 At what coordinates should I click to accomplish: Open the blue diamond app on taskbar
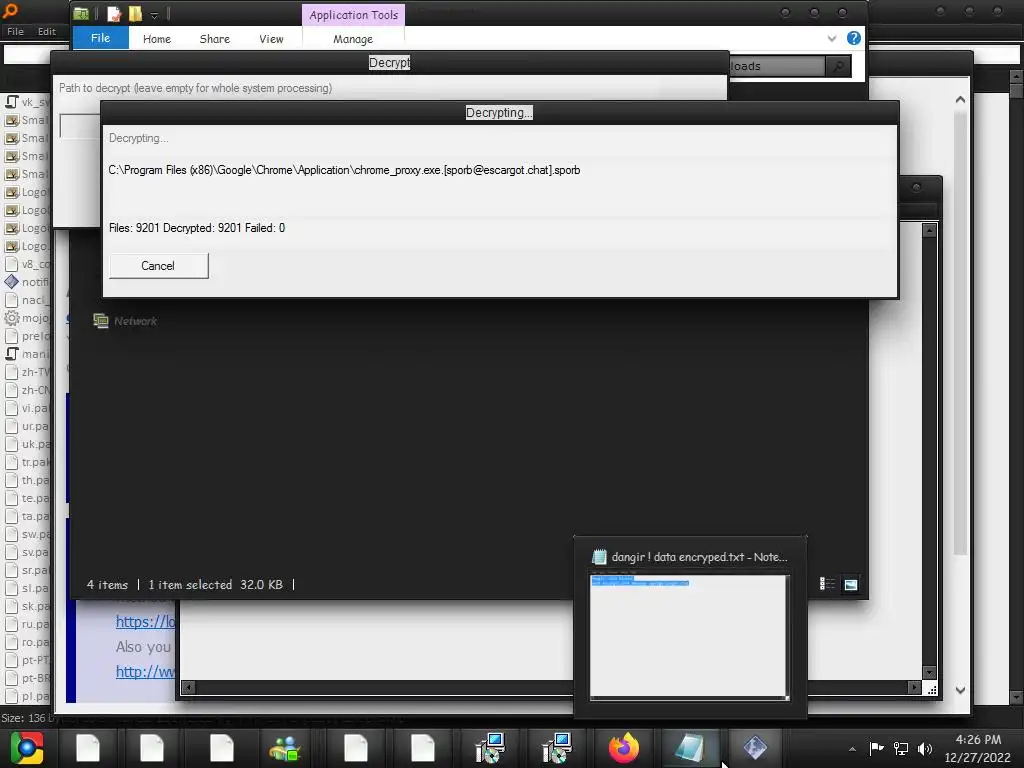click(754, 748)
